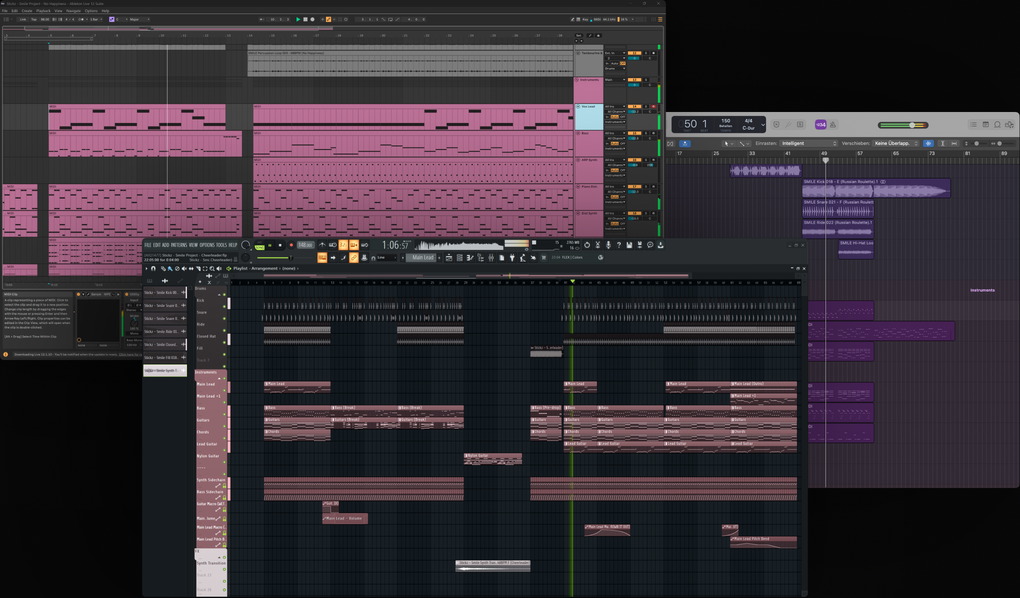
Task: Open the FL Studio mixer icon
Action: point(491,258)
